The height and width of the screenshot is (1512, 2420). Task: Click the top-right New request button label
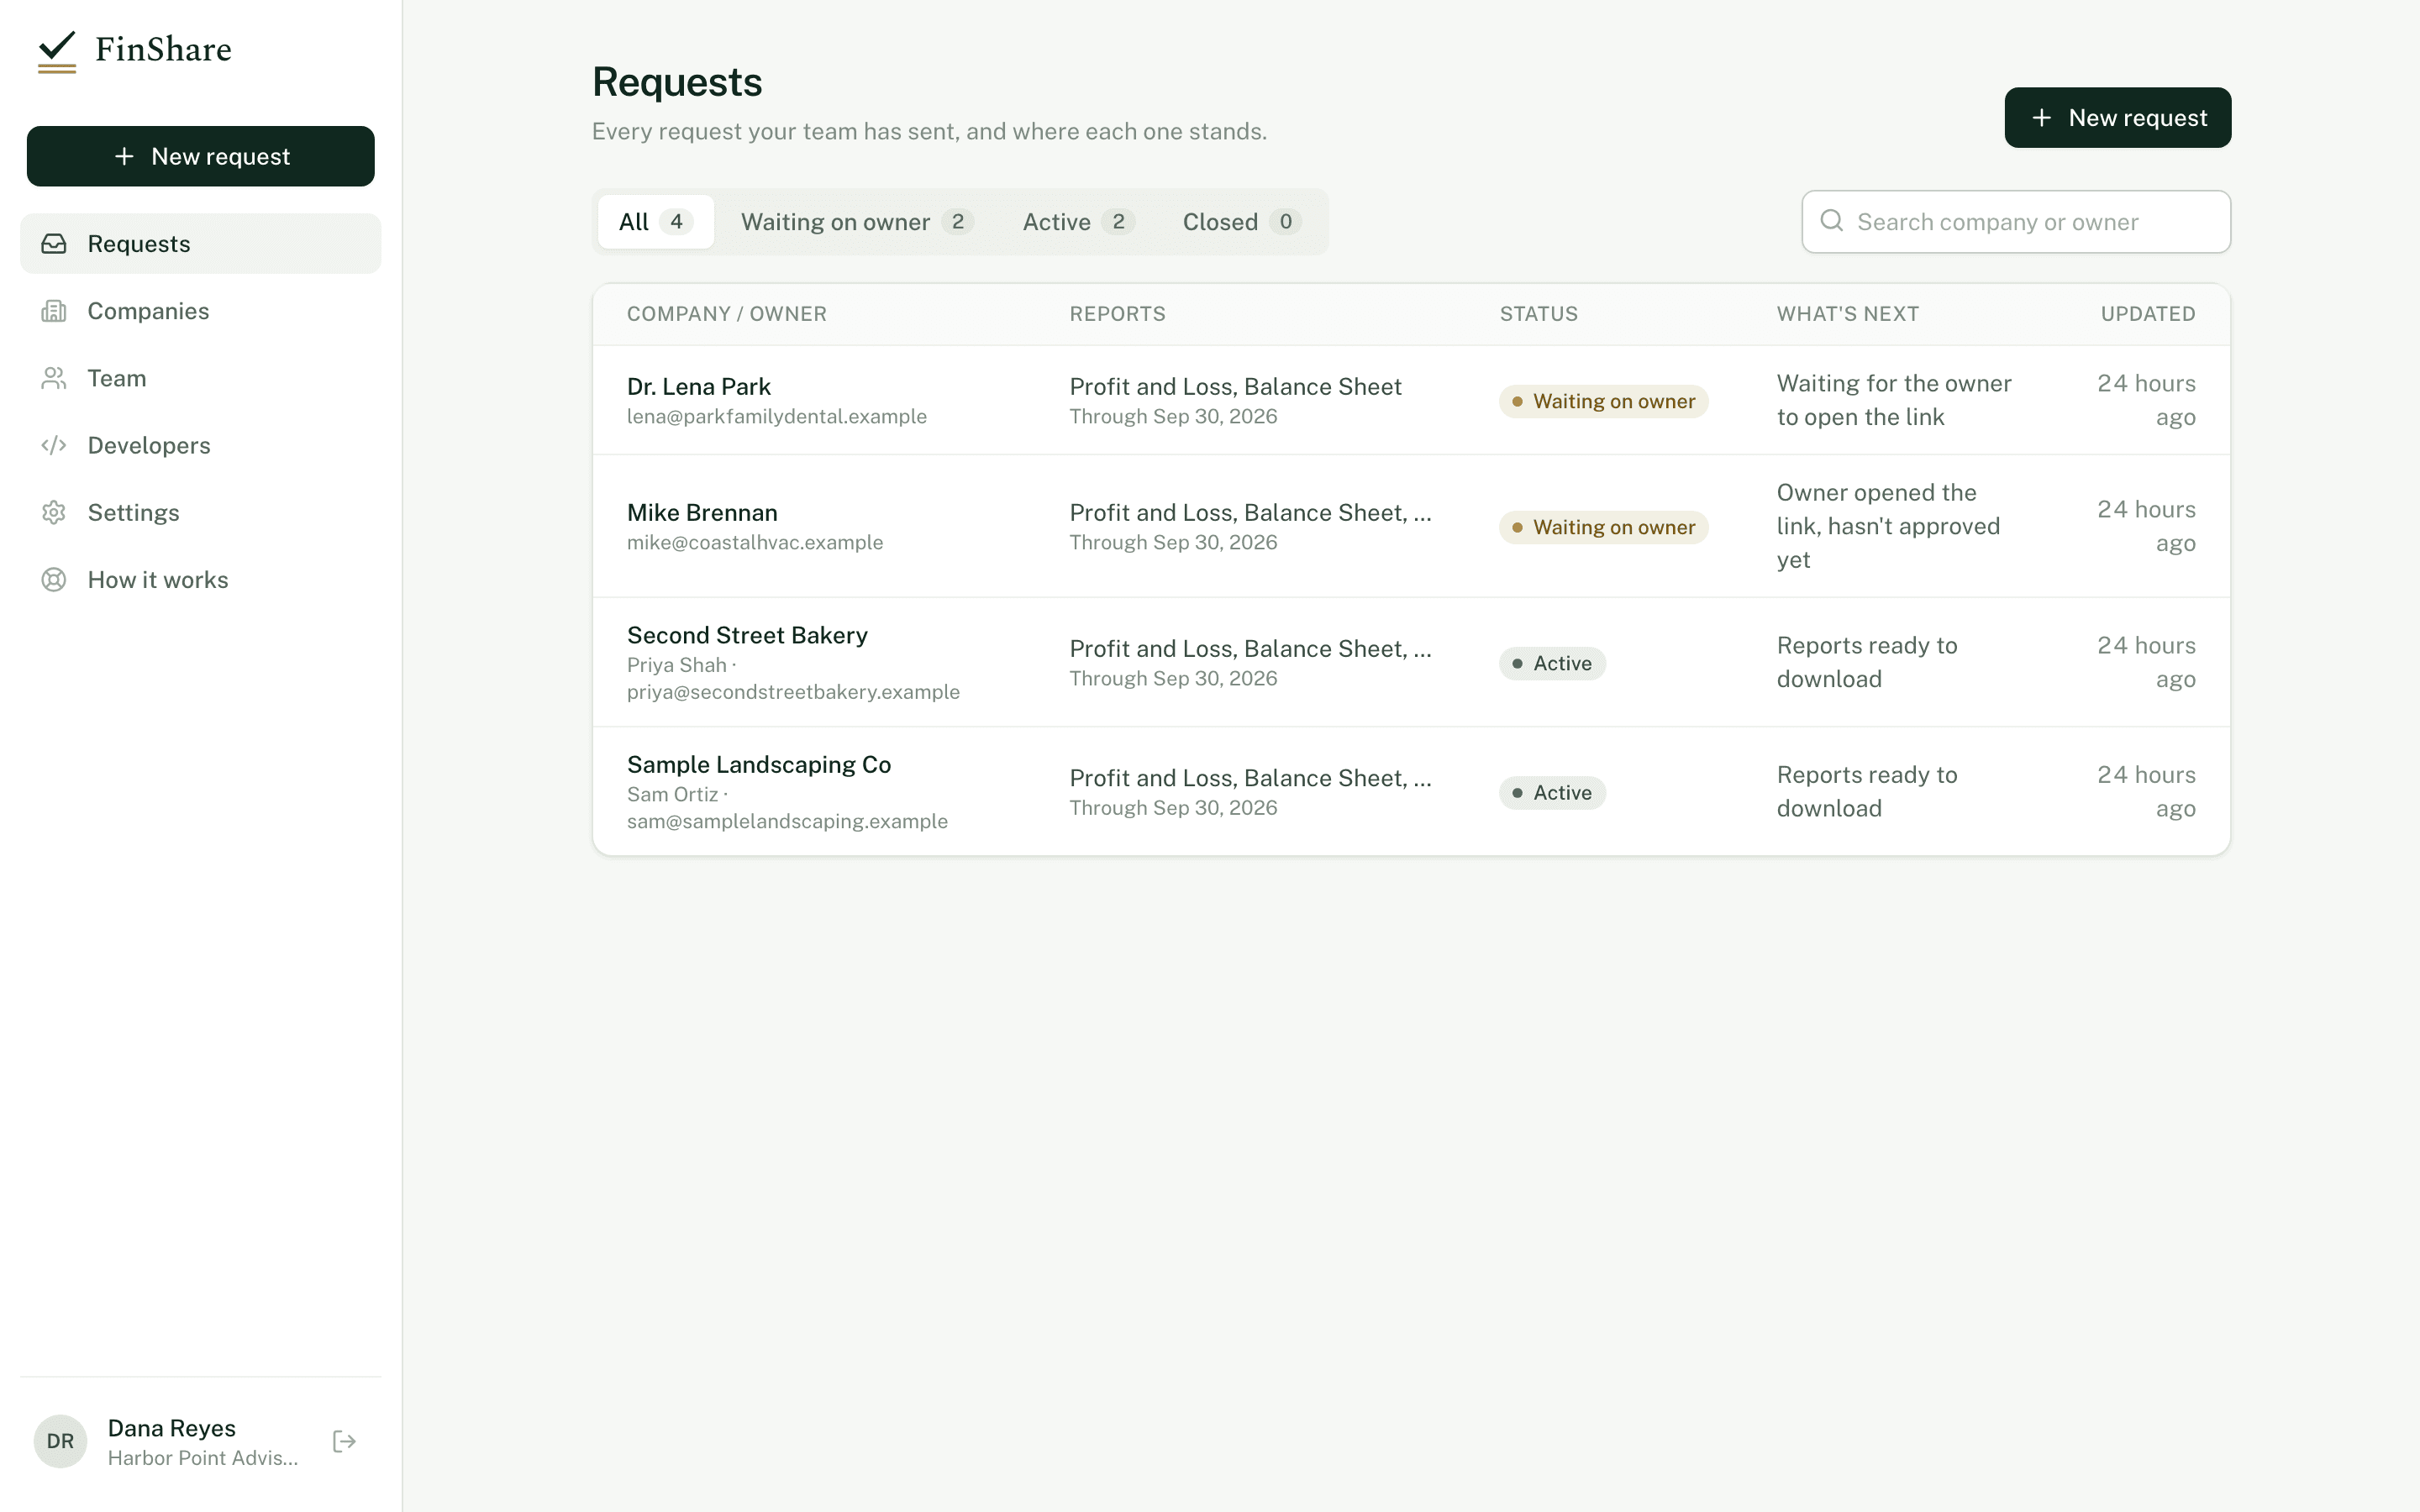pos(2137,118)
